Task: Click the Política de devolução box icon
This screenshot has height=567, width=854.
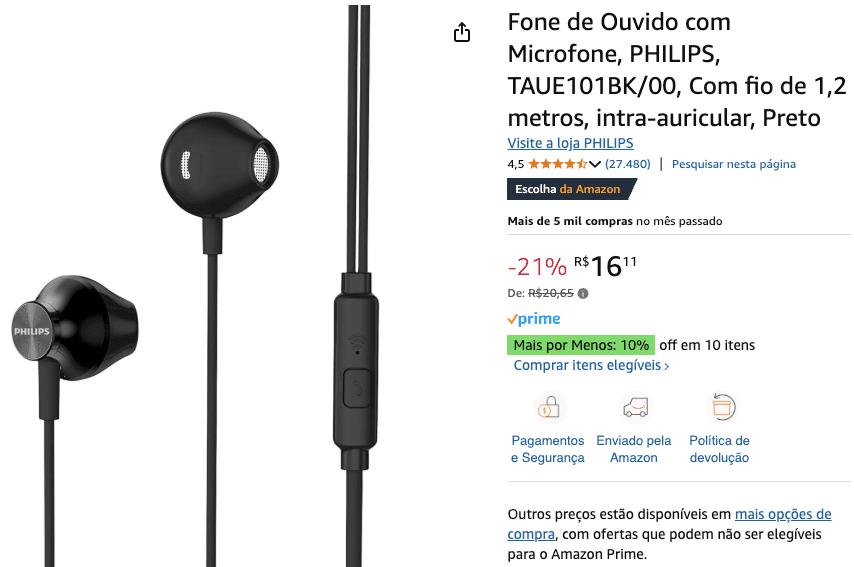Action: 722,407
